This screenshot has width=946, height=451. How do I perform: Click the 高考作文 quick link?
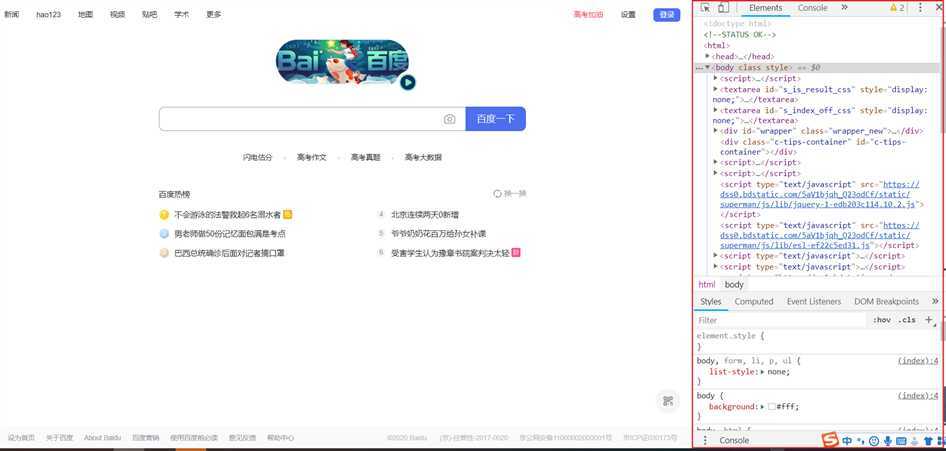[311, 157]
